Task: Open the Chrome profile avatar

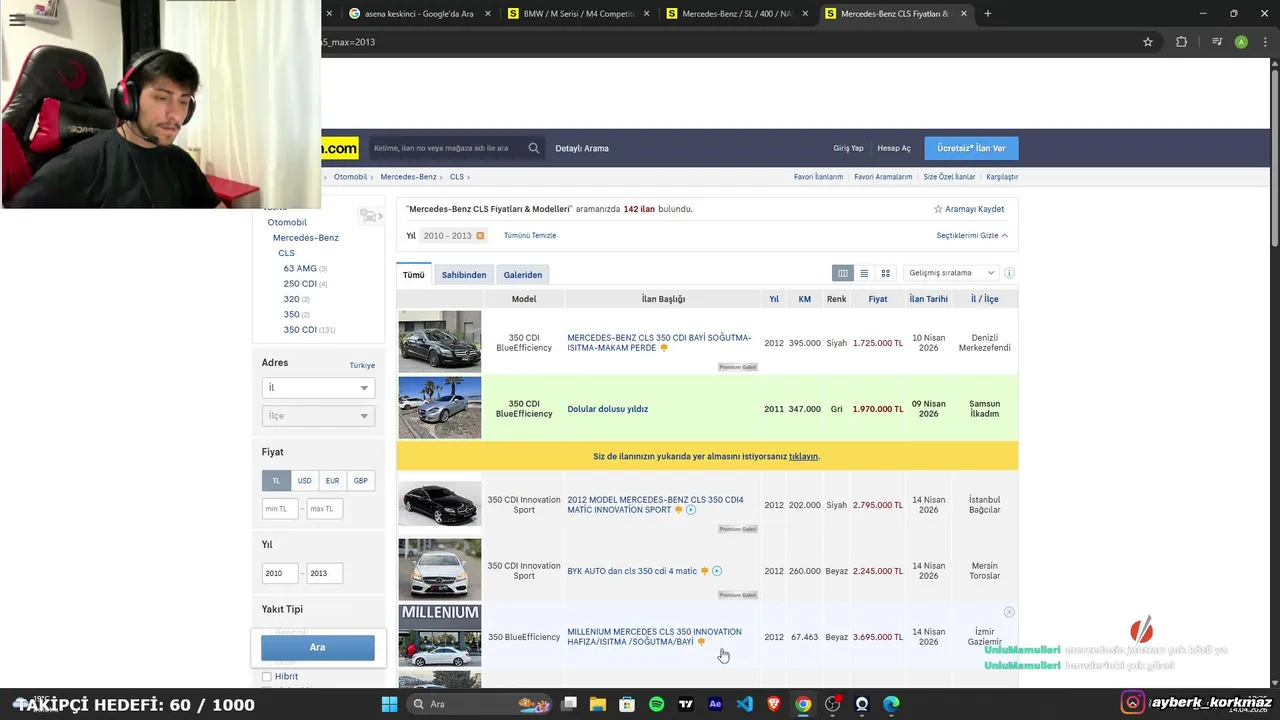Action: [x=1241, y=42]
